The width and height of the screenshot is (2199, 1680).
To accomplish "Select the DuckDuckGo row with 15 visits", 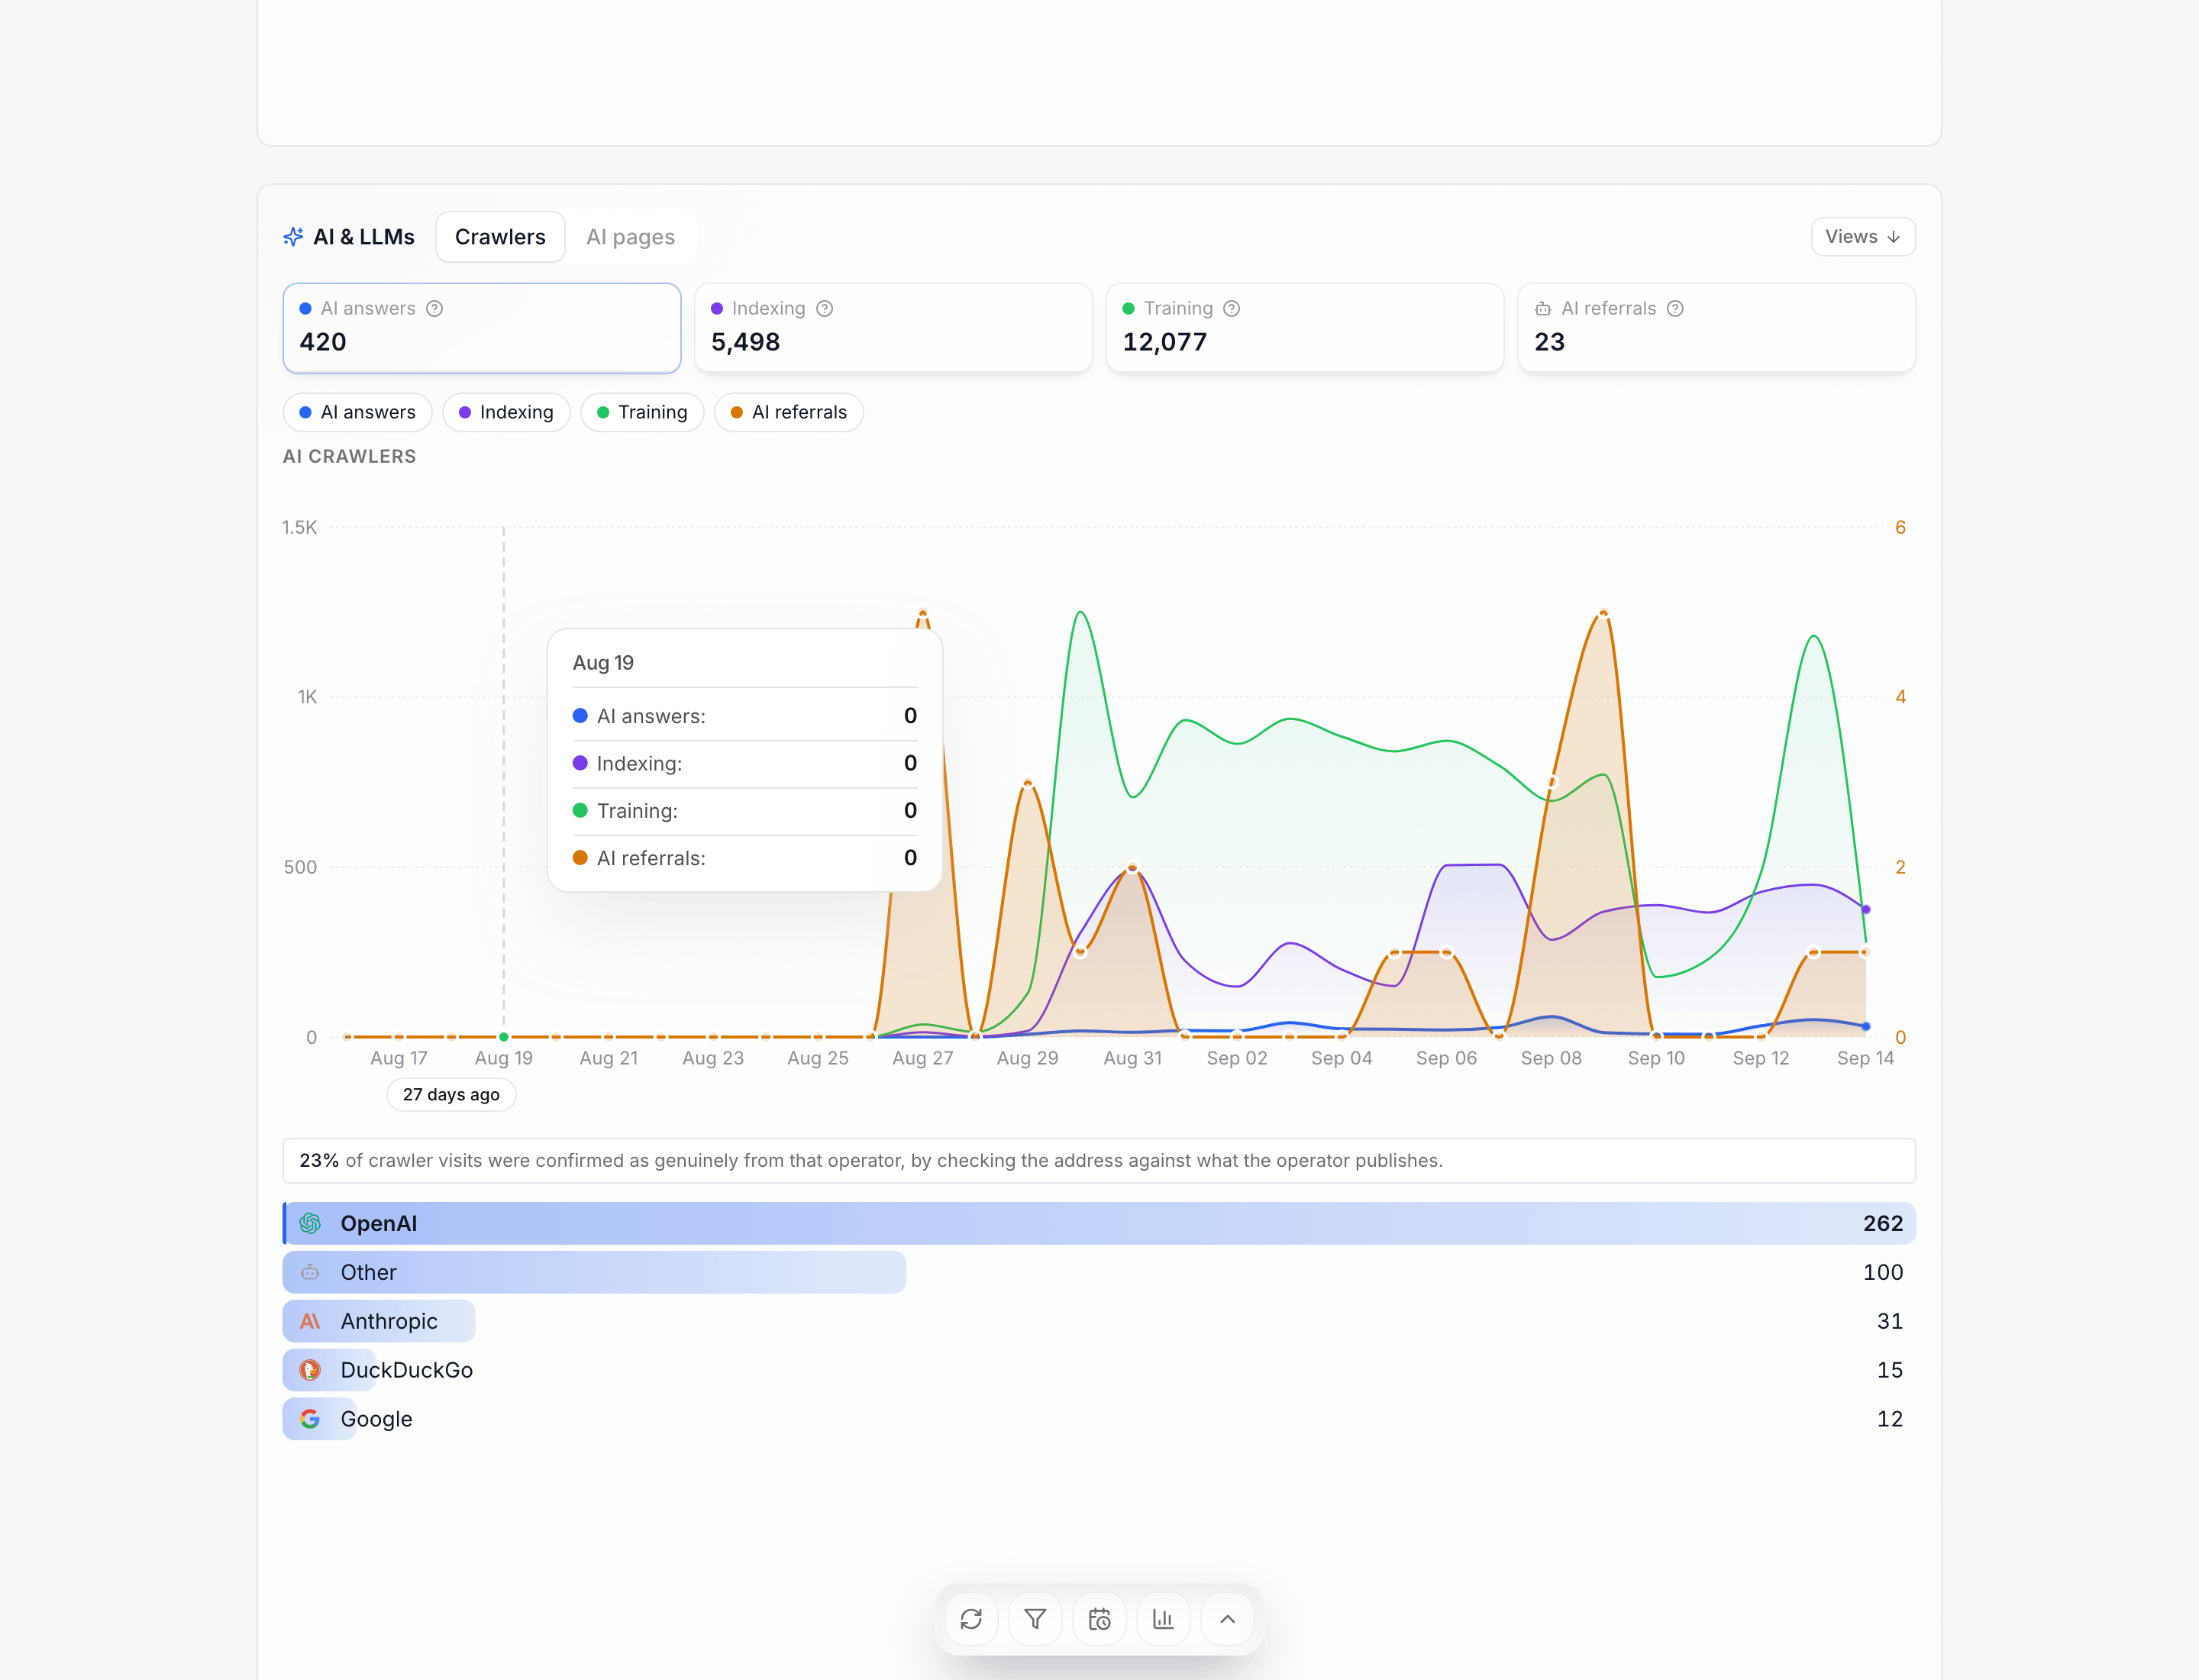I will pos(1099,1370).
